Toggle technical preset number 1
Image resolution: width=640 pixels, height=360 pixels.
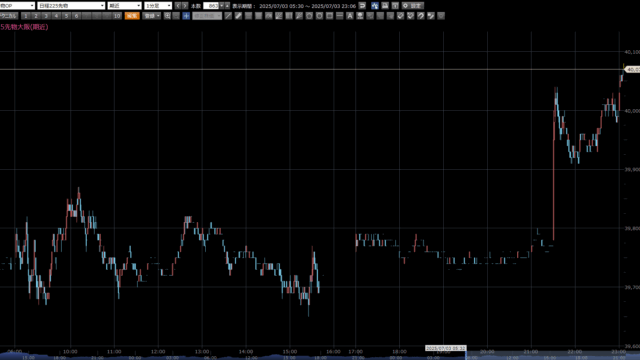pos(26,16)
